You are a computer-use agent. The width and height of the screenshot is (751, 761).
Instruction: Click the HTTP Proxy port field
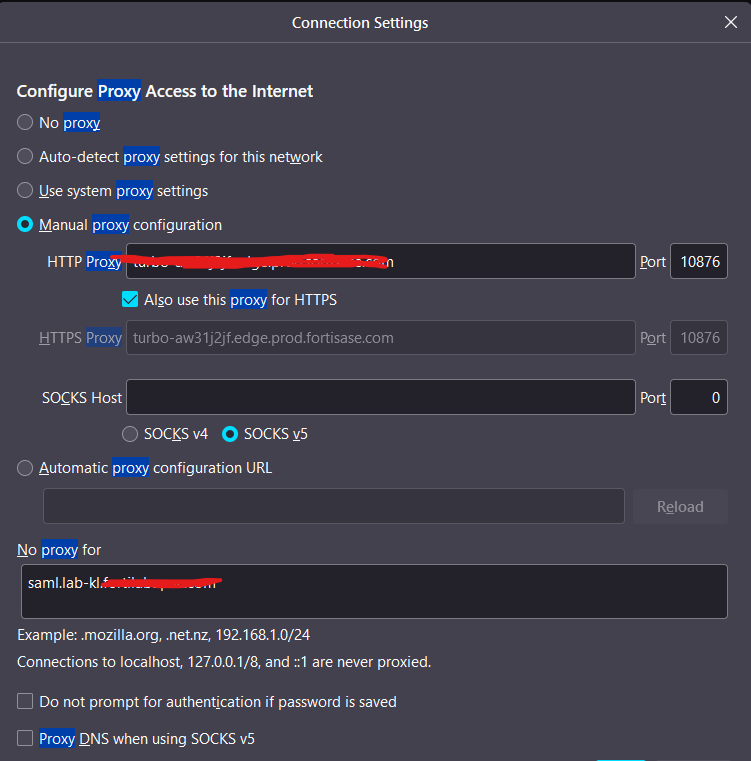[x=698, y=262]
